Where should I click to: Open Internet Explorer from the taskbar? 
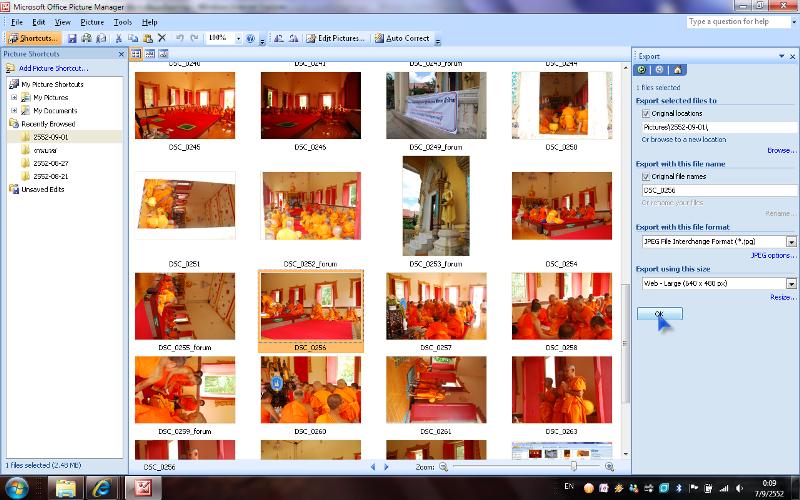[101, 487]
